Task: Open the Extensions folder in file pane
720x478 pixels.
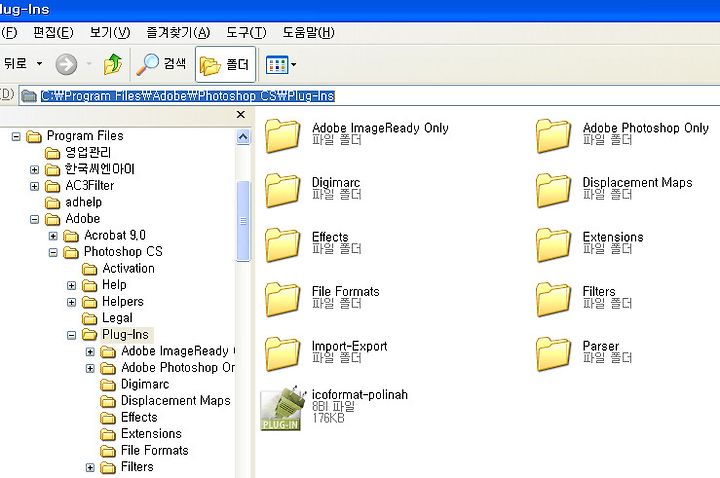Action: coord(553,245)
